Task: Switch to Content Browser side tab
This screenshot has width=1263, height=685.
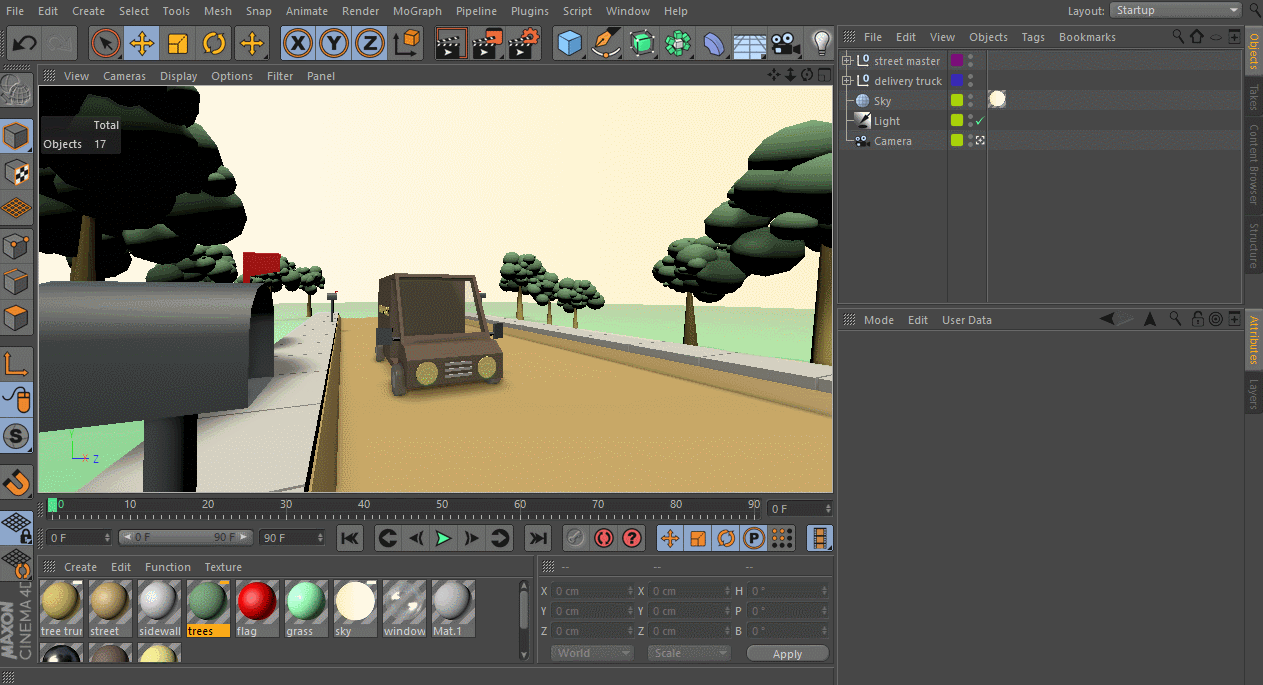Action: pyautogui.click(x=1253, y=165)
